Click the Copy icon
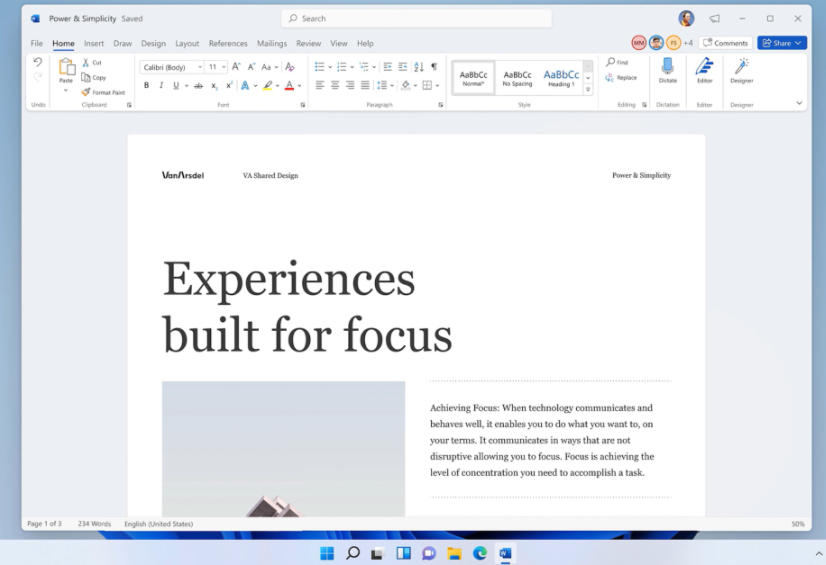 [x=87, y=77]
